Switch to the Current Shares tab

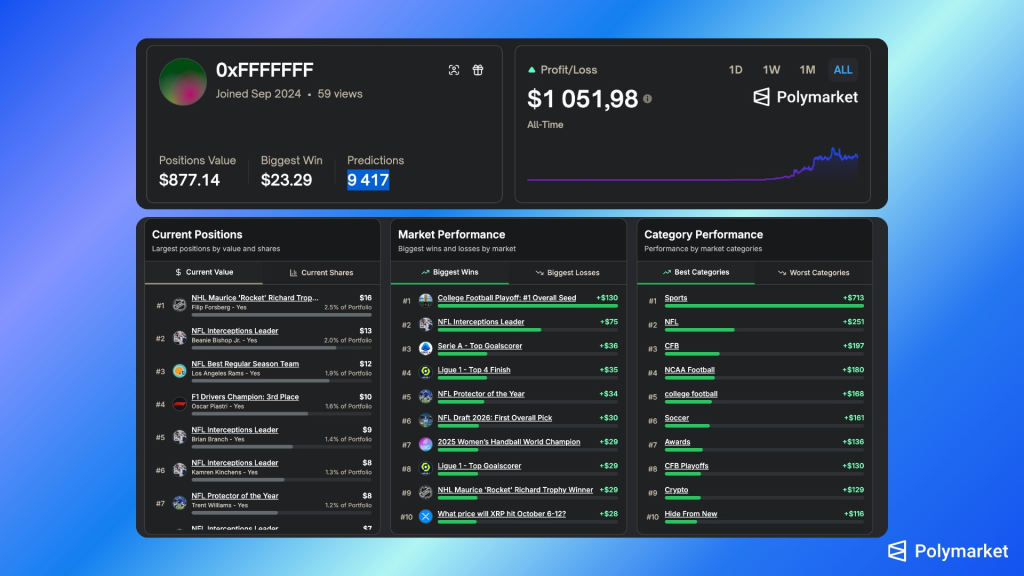click(319, 273)
